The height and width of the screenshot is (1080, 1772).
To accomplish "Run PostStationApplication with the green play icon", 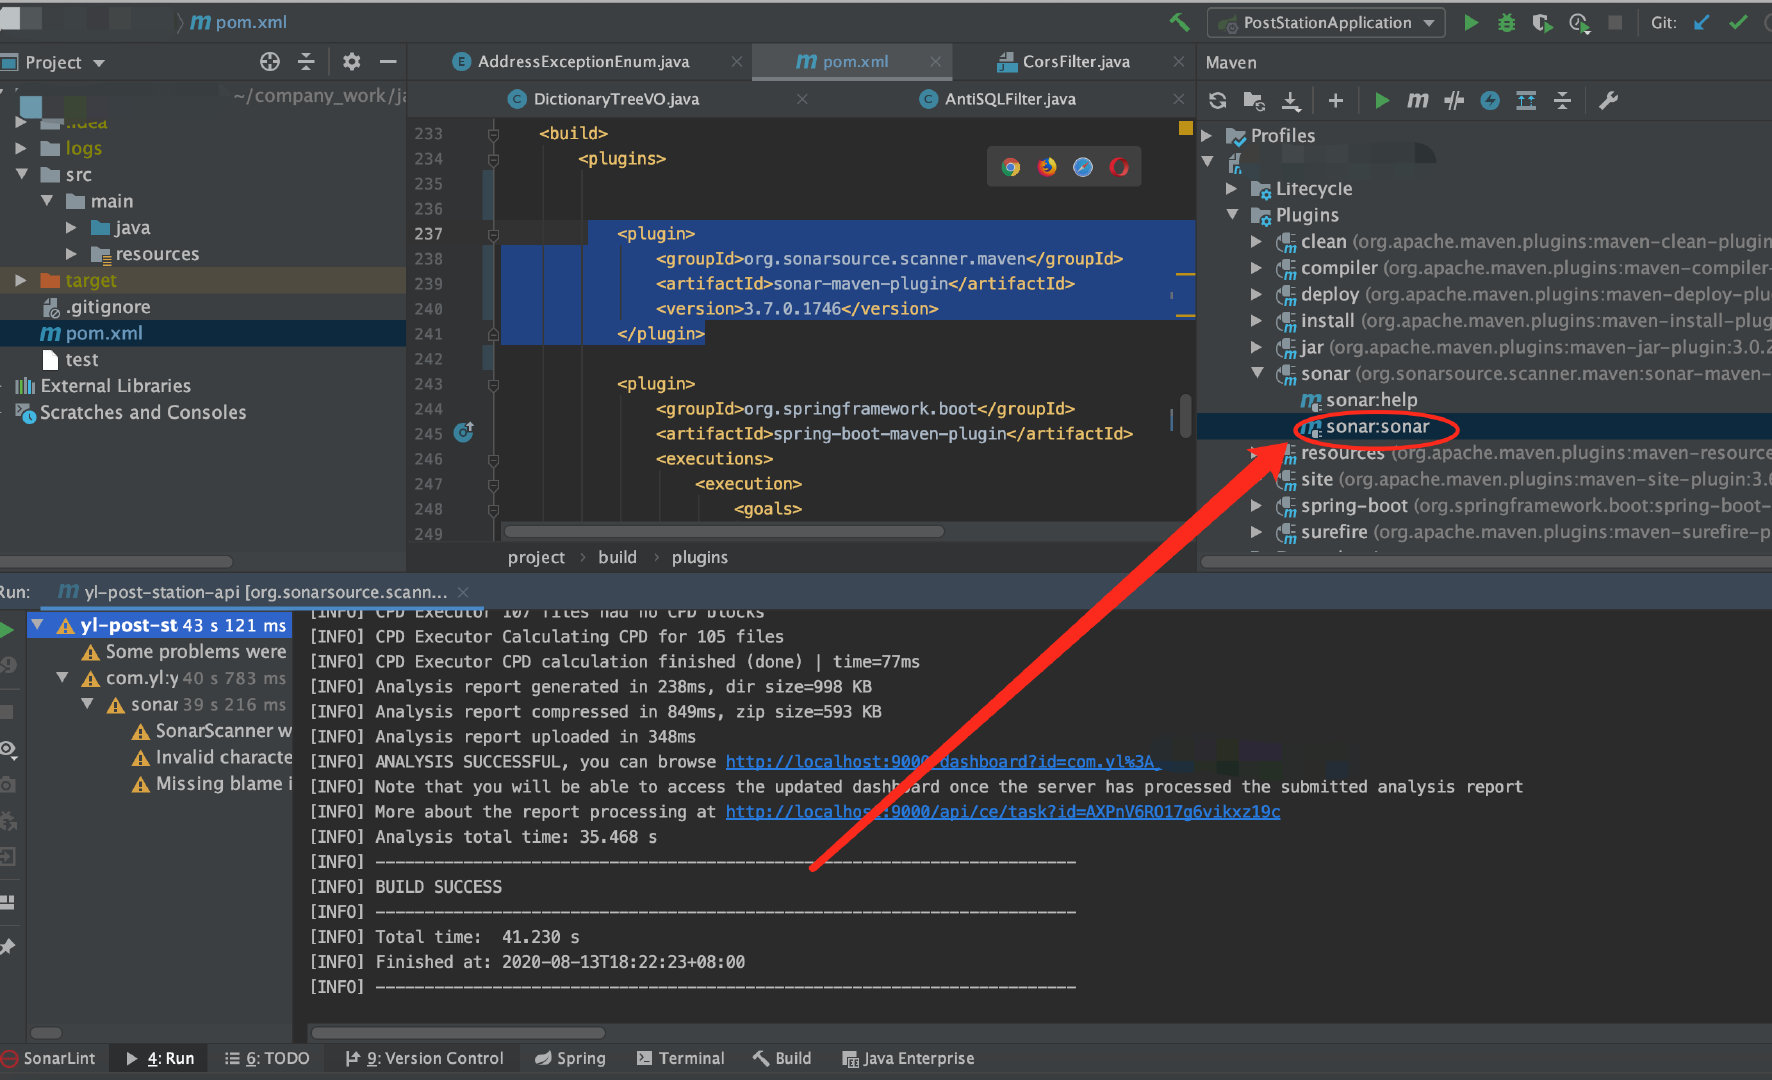I will click(x=1471, y=22).
